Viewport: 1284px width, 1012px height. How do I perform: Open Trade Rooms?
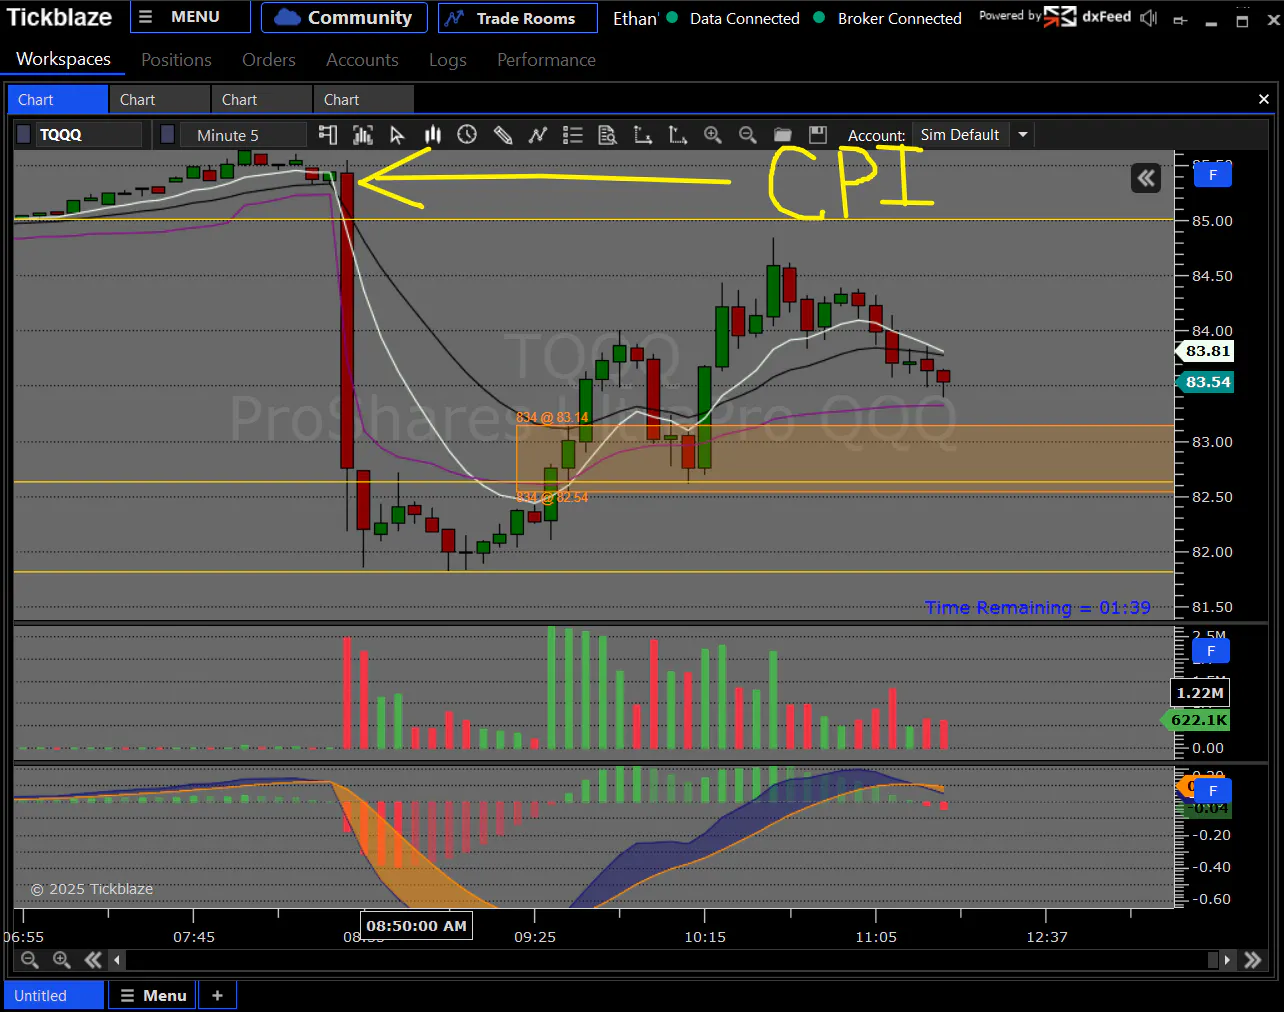[x=517, y=17]
